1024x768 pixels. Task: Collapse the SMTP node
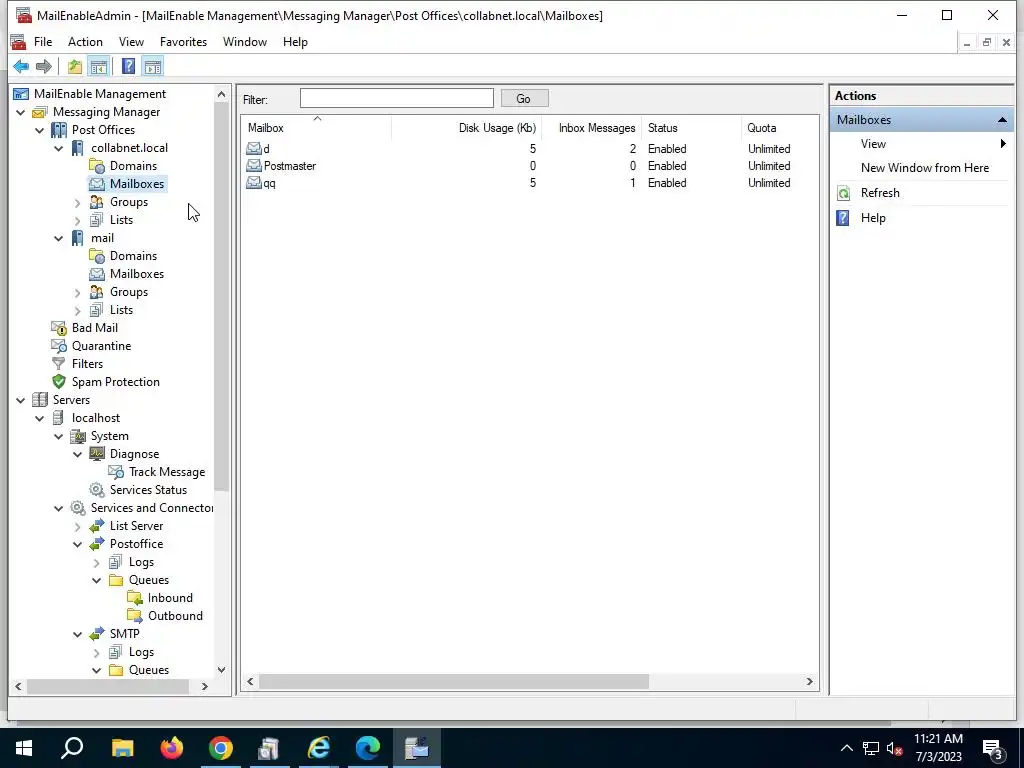pos(78,634)
